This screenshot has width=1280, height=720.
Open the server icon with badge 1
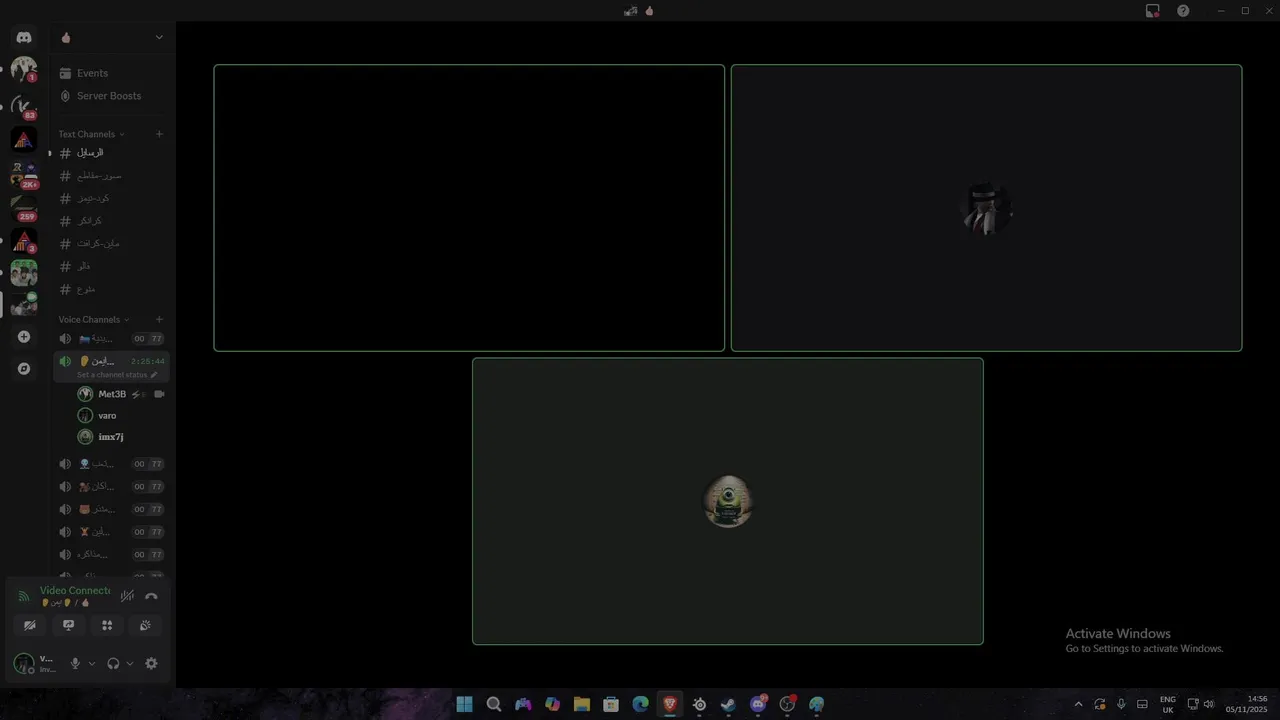coord(24,70)
